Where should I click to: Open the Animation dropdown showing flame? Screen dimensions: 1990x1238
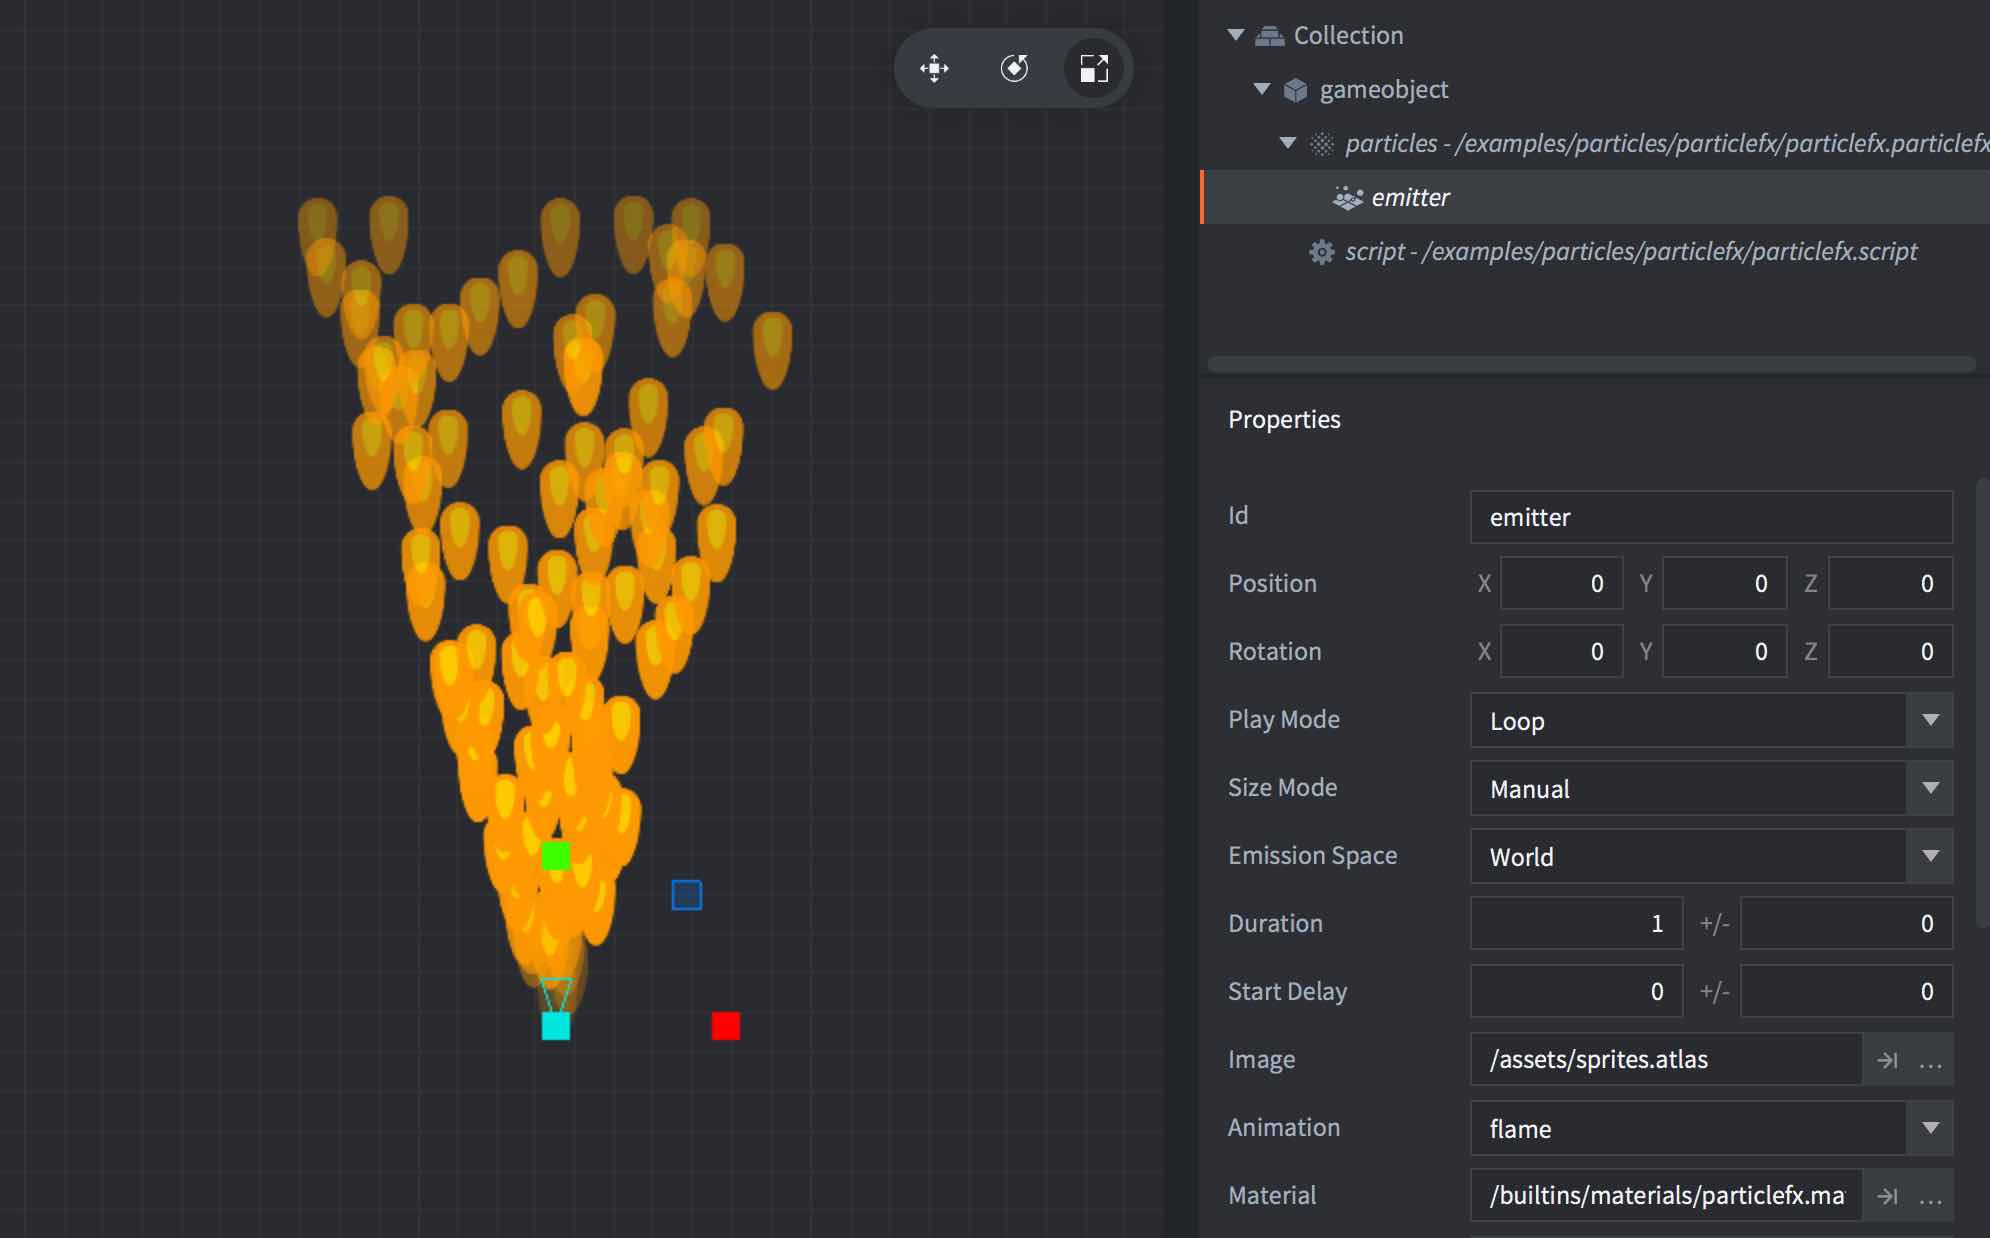click(x=1932, y=1129)
